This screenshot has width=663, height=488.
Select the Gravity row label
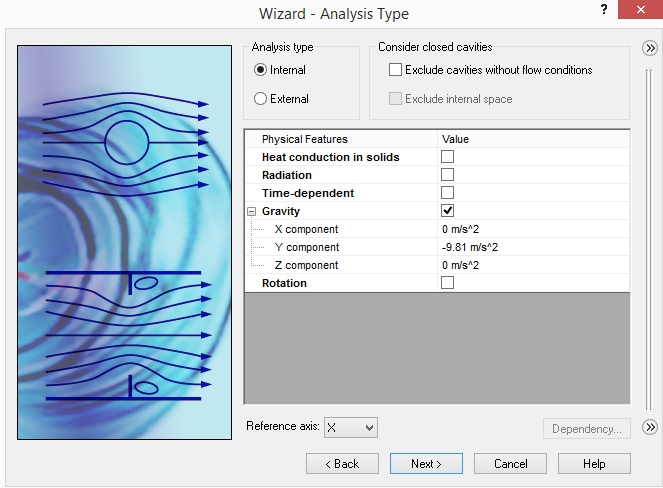tap(281, 211)
